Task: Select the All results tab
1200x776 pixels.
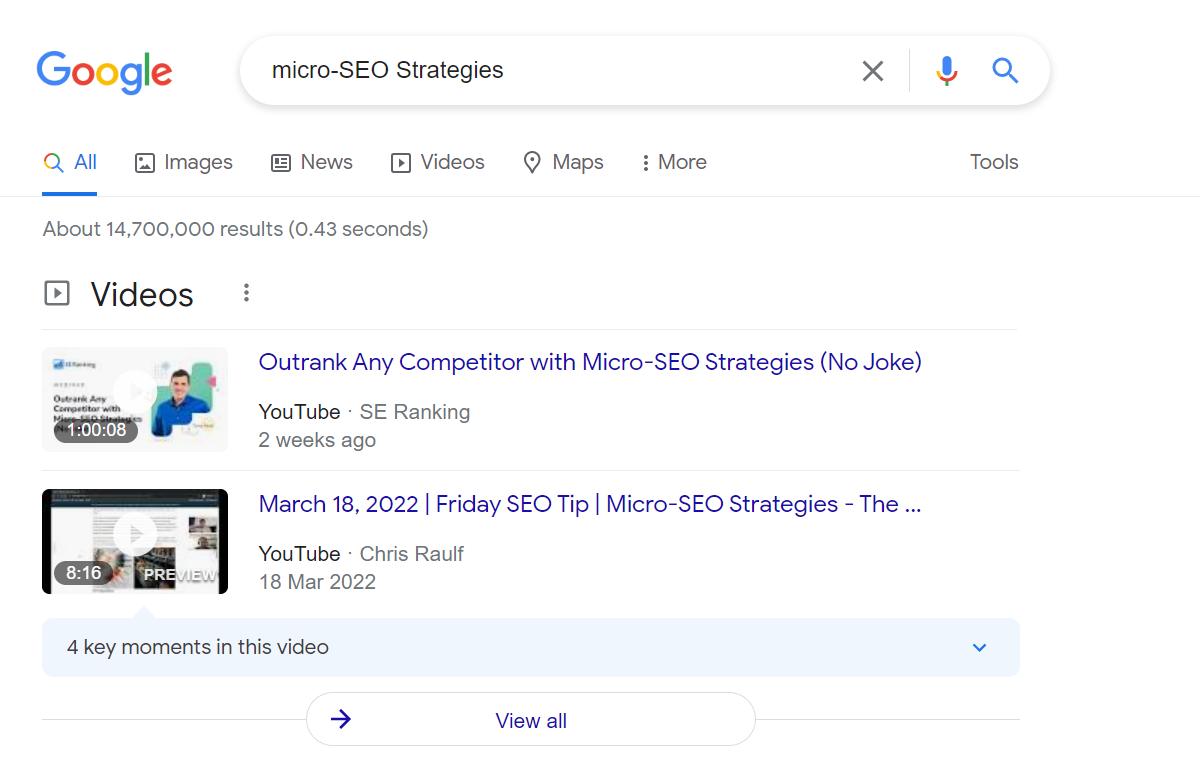Action: click(71, 162)
